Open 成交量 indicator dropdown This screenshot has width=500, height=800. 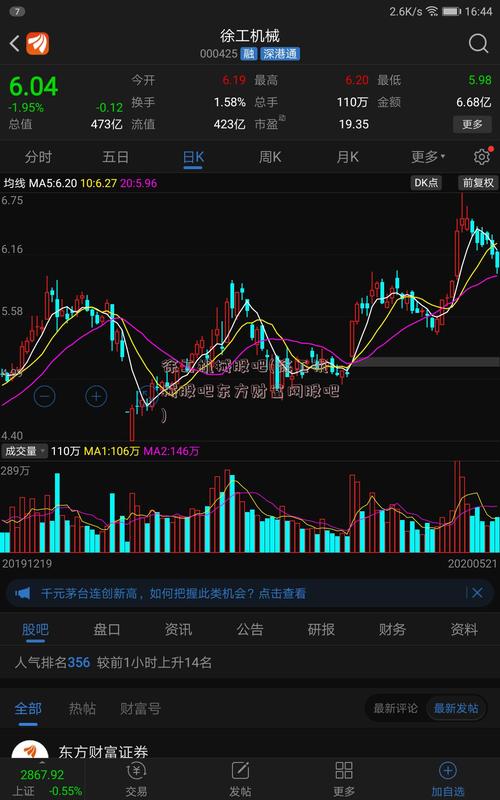click(24, 451)
